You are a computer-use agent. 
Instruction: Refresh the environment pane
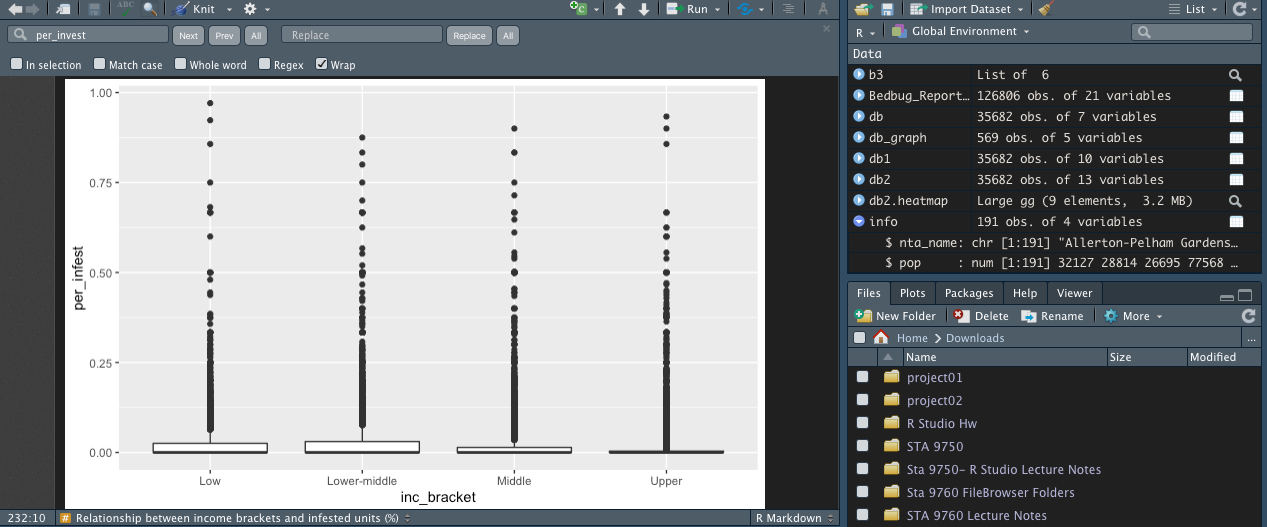[1241, 9]
